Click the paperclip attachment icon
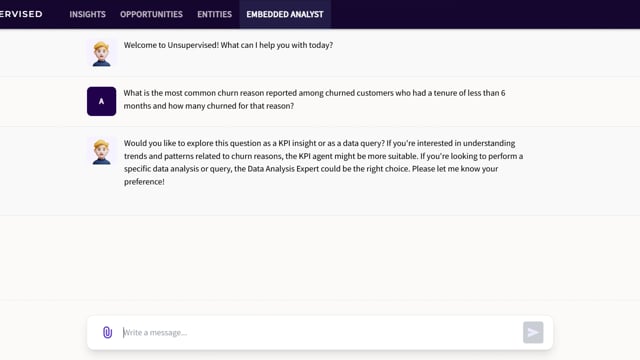 point(107,332)
